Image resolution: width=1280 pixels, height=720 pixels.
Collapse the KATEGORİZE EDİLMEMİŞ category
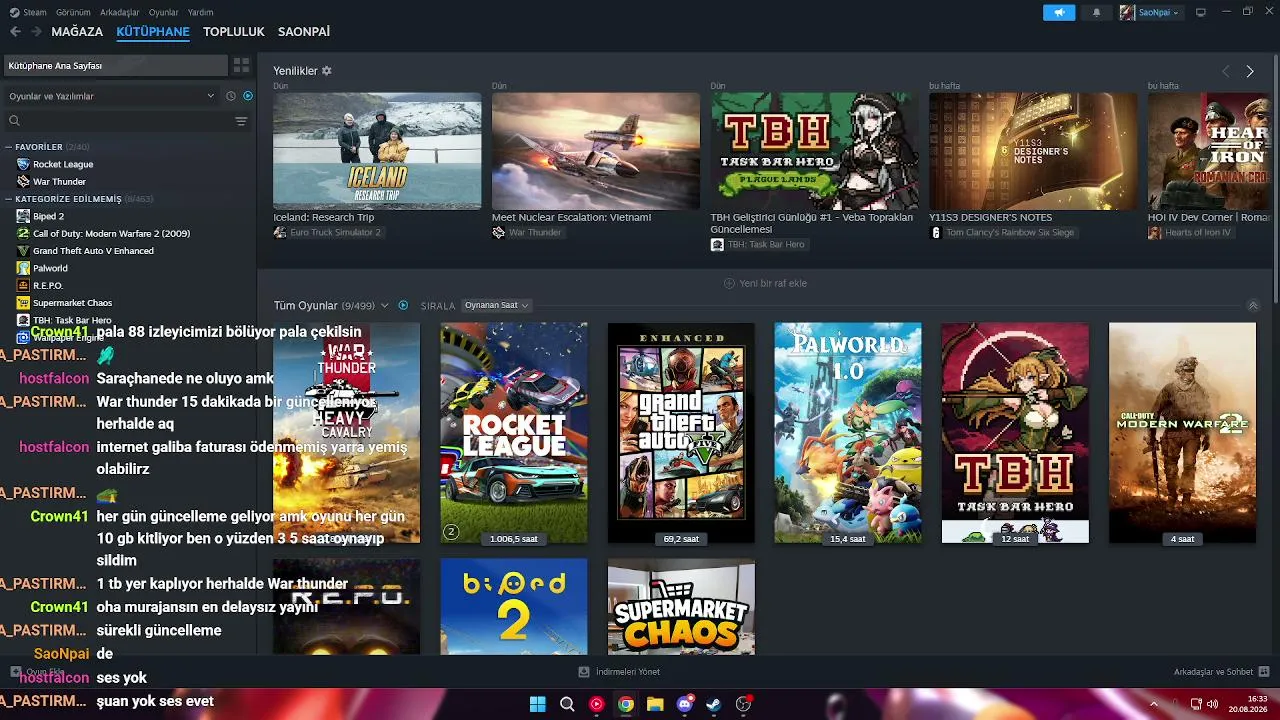tap(9, 199)
